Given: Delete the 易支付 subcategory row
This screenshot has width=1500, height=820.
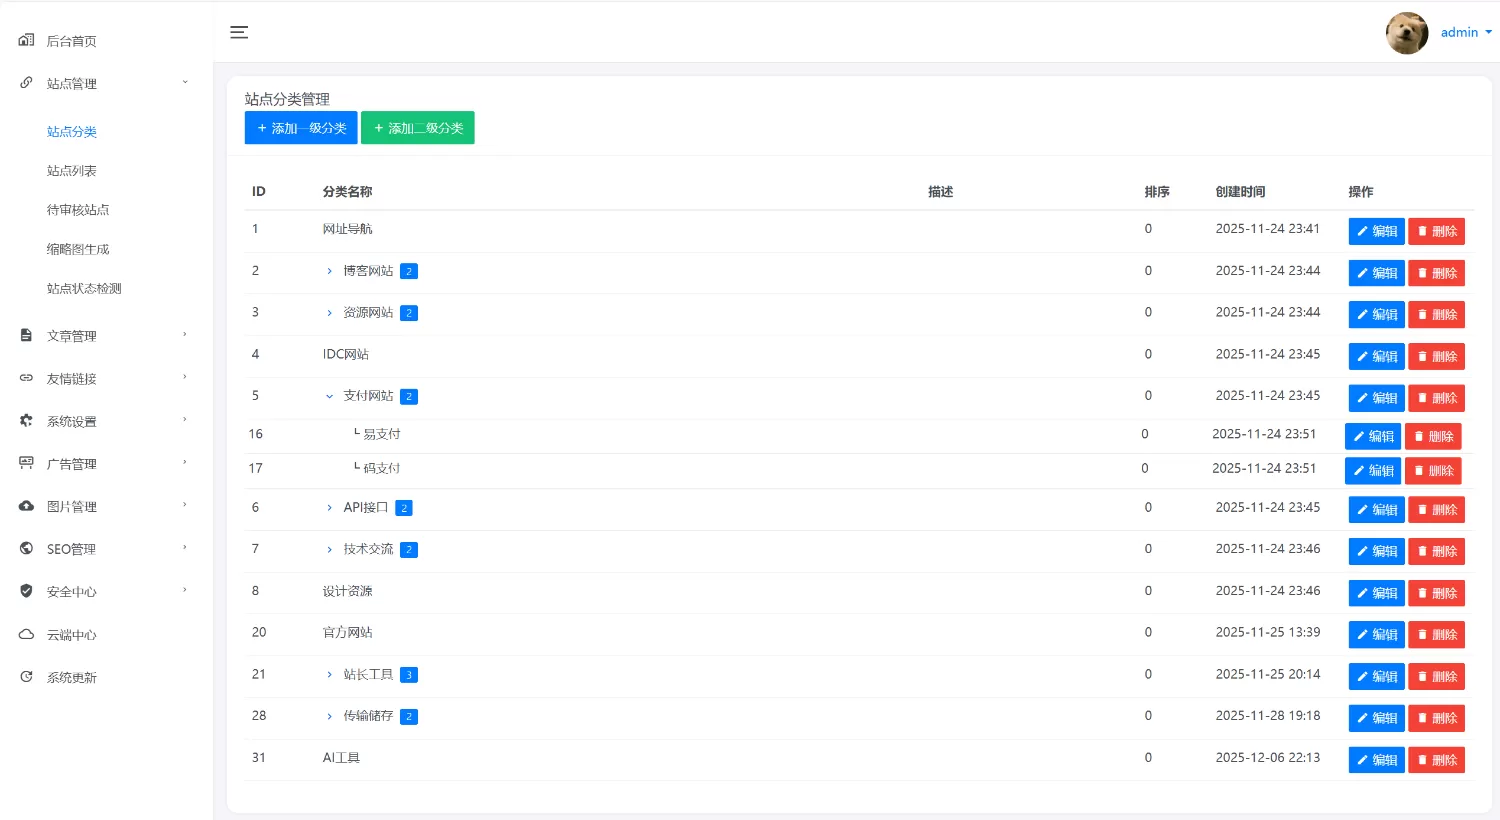Looking at the screenshot, I should point(1433,436).
